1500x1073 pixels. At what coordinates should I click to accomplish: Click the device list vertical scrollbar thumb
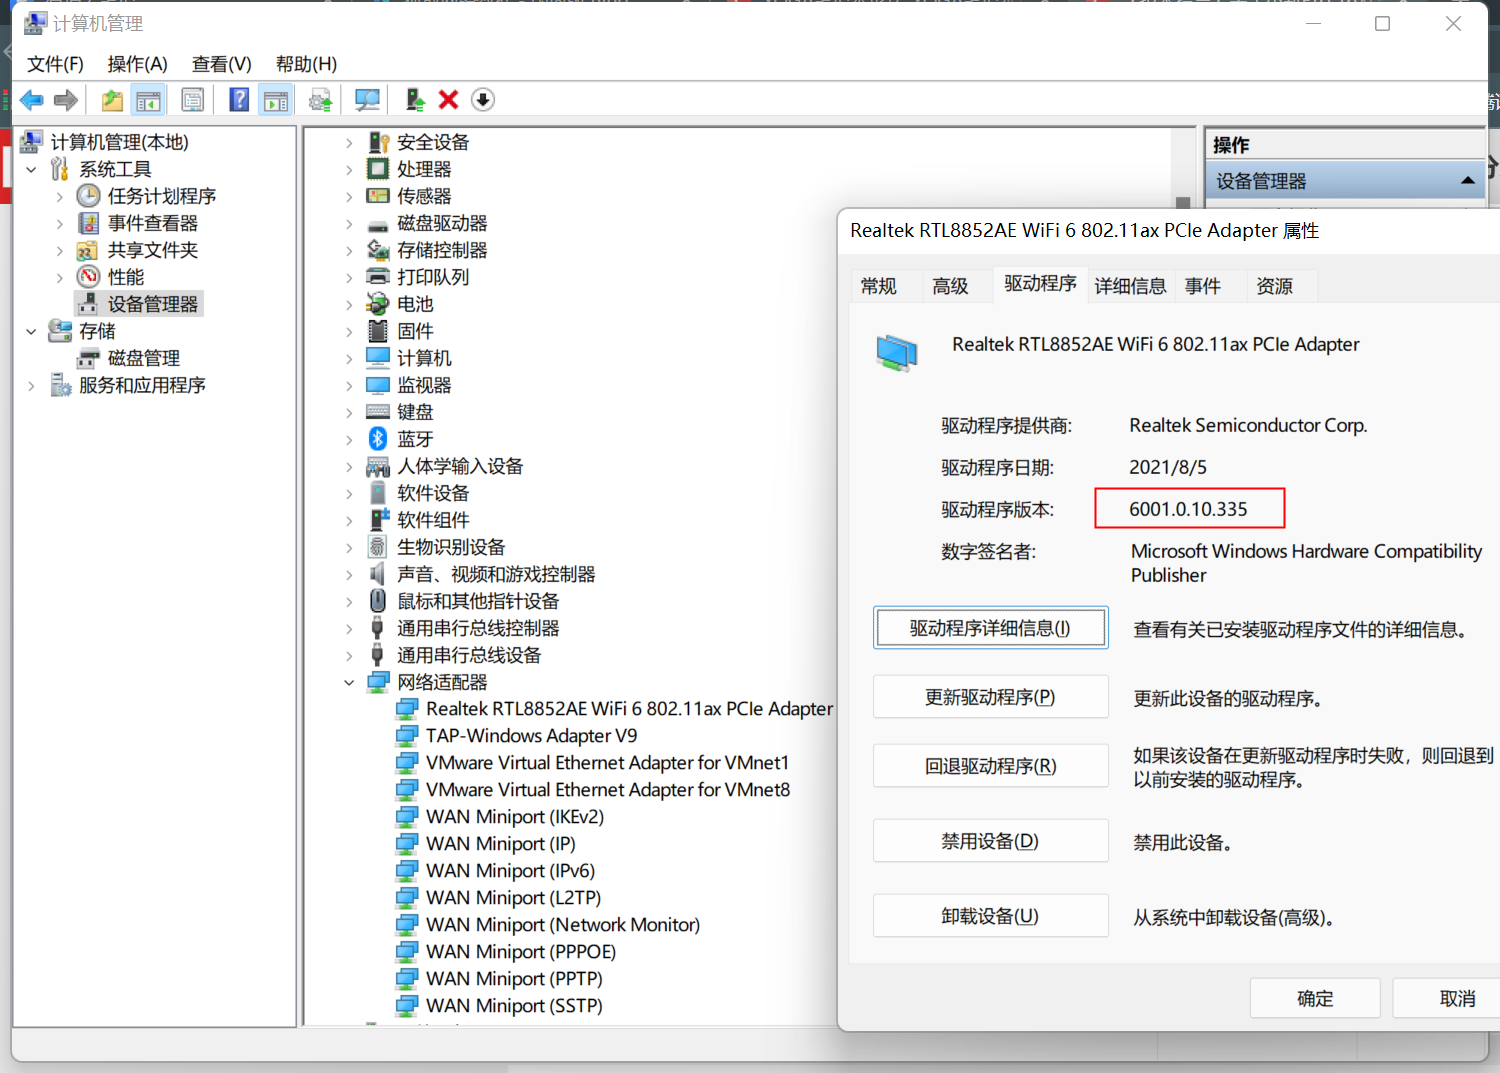(x=1183, y=203)
